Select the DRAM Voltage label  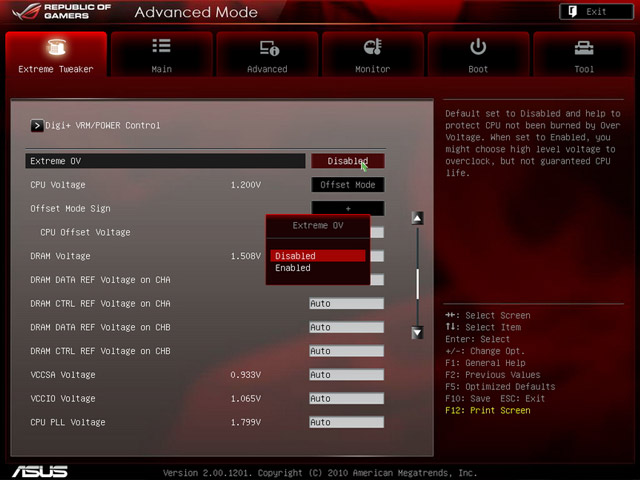60,256
